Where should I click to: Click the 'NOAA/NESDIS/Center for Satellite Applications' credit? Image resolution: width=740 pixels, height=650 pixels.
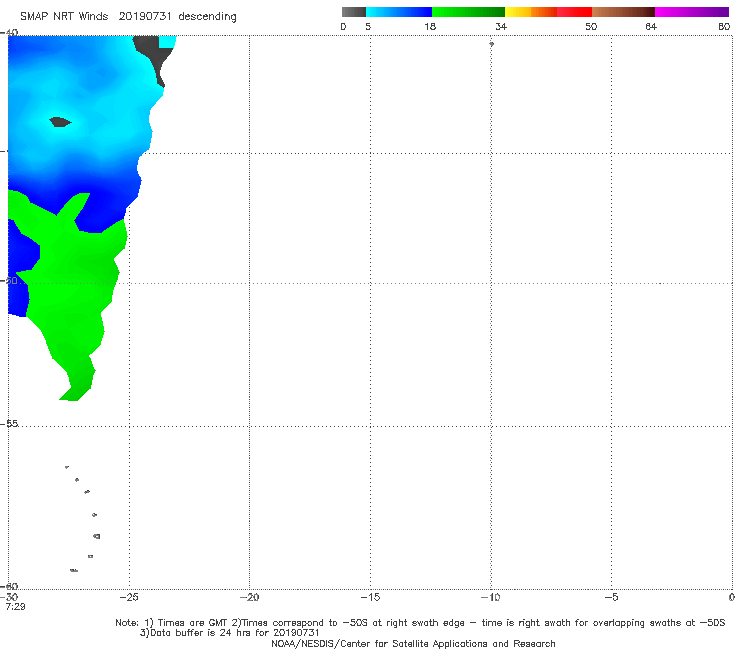[x=413, y=643]
